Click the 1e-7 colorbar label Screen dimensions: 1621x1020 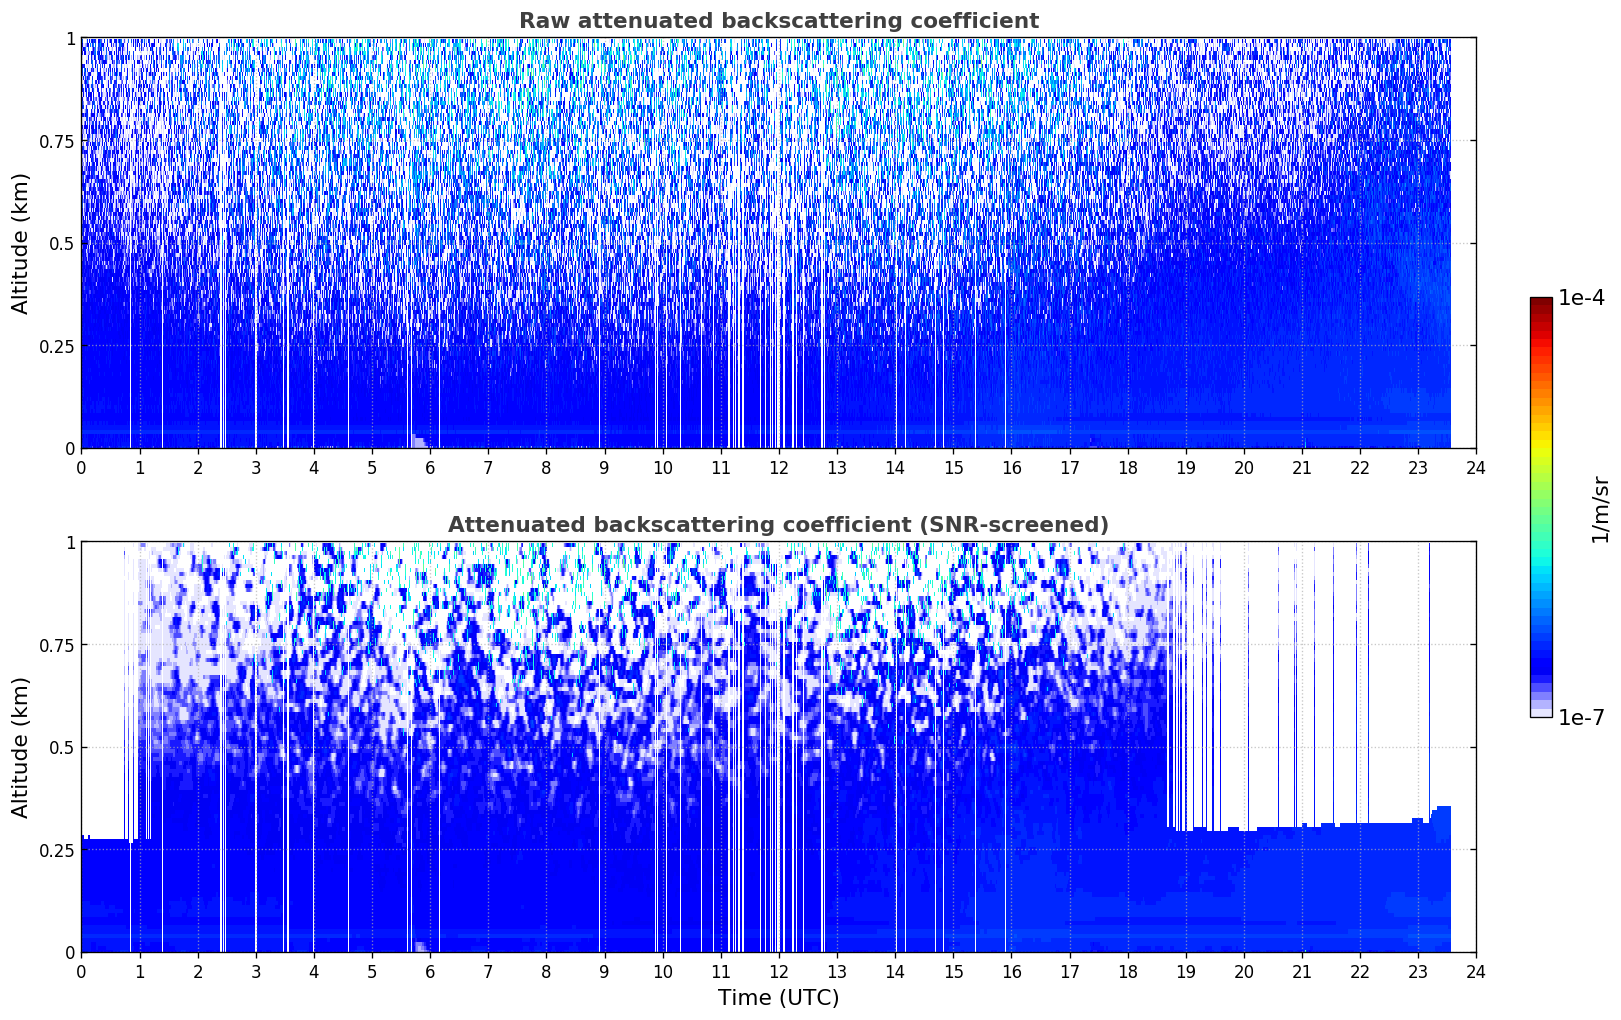(1581, 718)
